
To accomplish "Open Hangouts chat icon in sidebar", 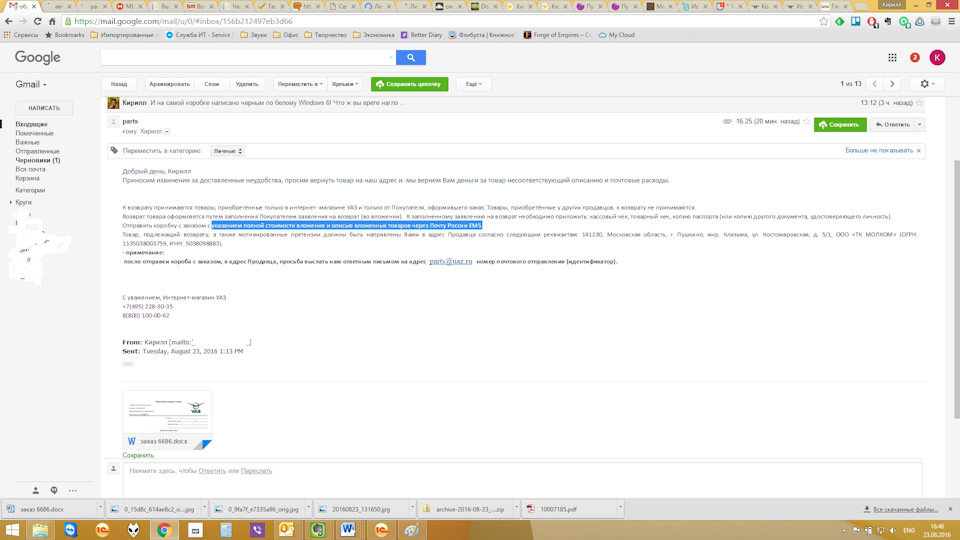I will [x=54, y=490].
